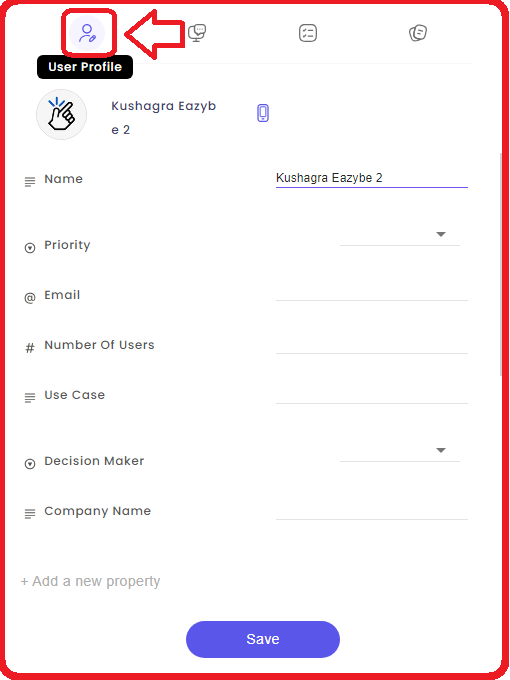Viewport: 510px width, 680px height.
Task: Click the circled arrow icon beside the Priority label
Action: coord(29,248)
